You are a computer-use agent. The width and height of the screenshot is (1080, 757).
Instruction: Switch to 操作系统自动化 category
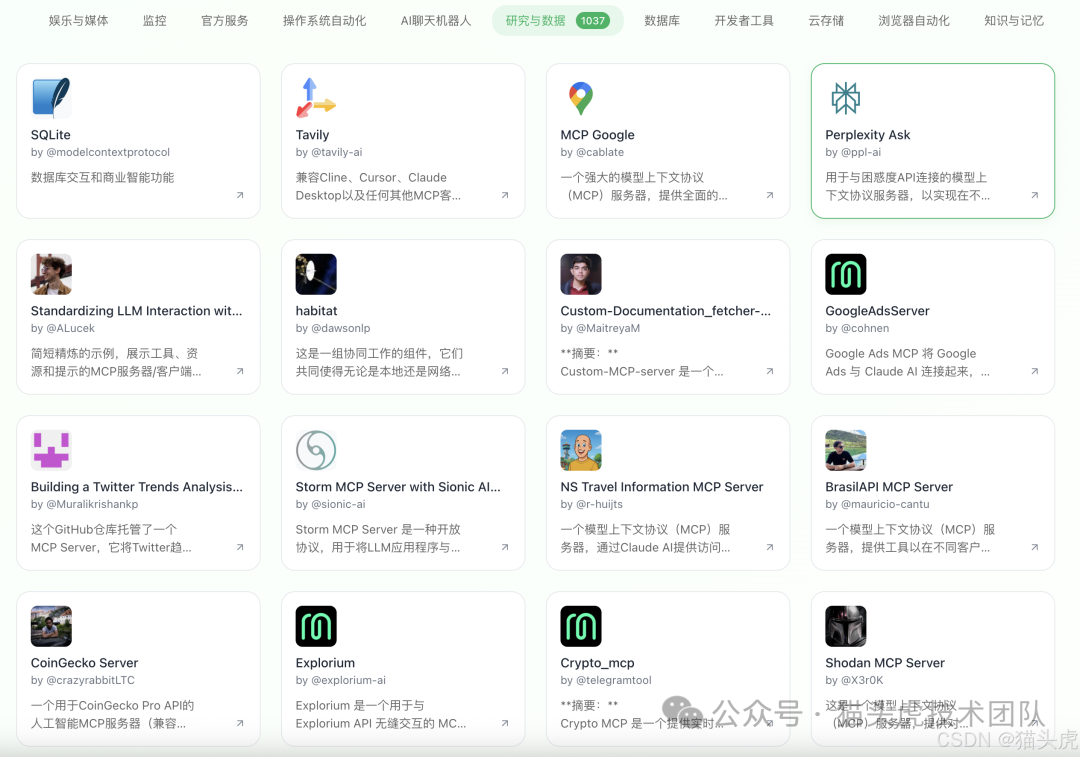tap(324, 21)
